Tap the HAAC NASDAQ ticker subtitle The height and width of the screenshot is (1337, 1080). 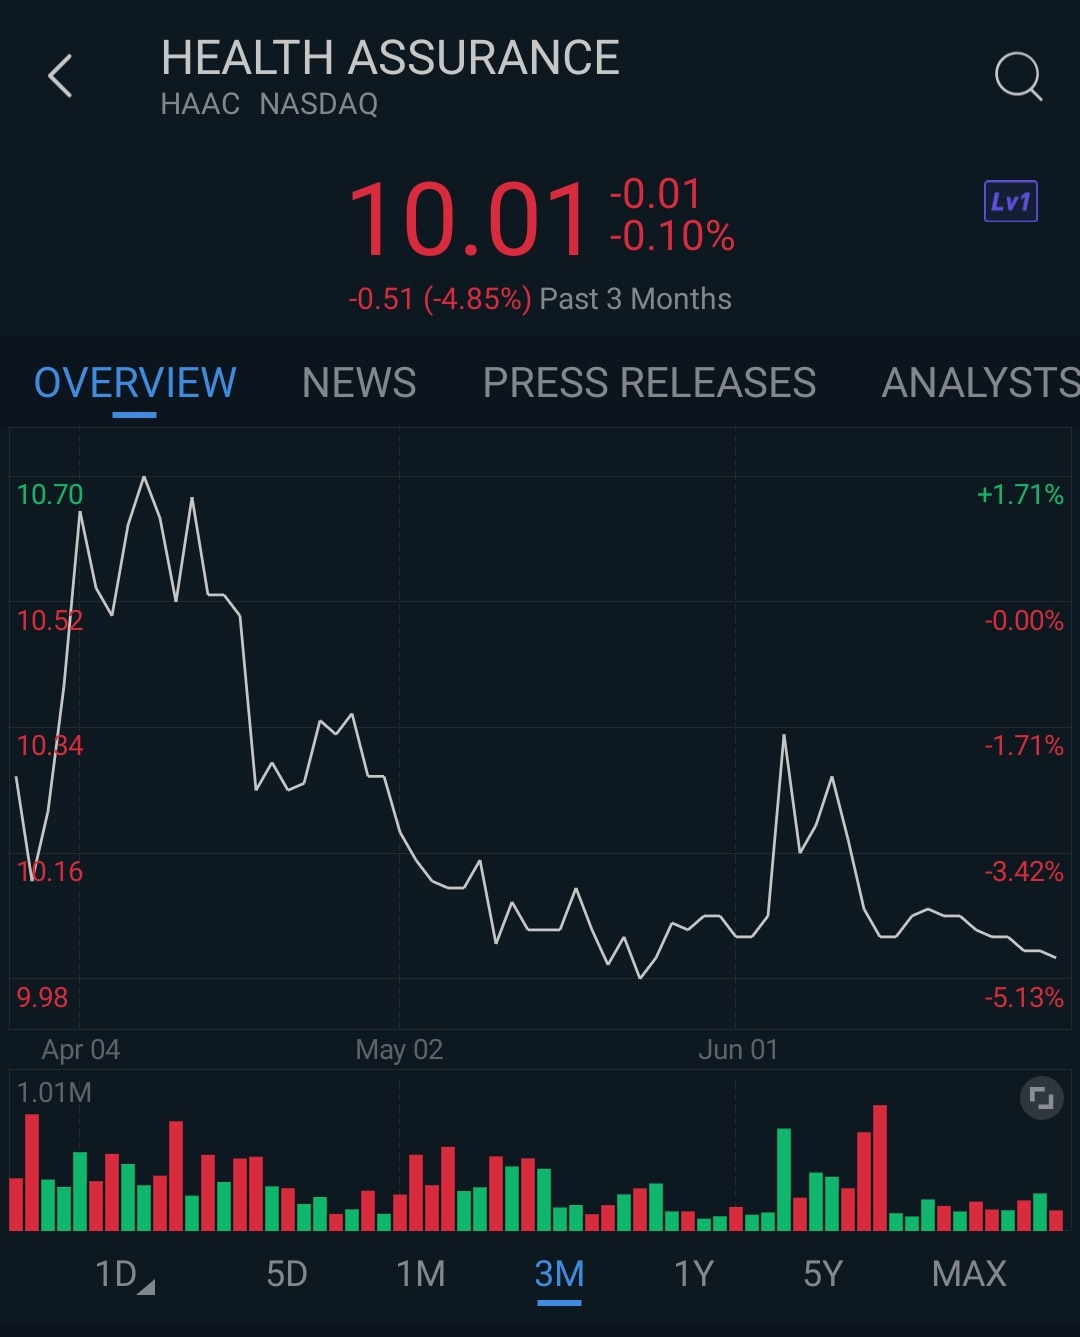269,104
